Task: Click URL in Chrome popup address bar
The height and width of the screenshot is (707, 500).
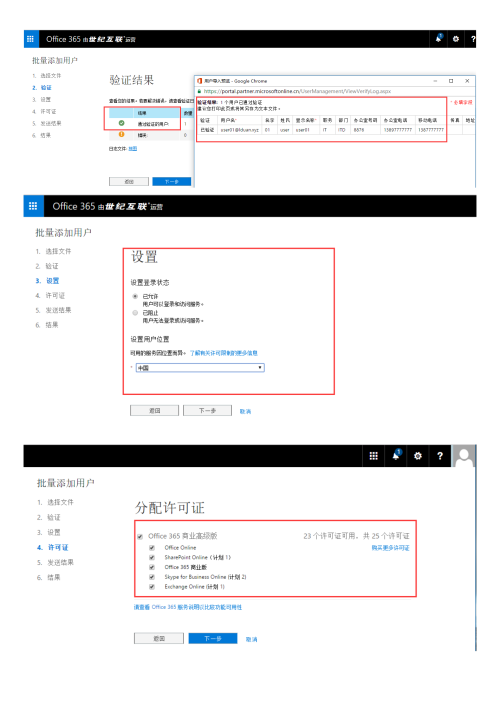Action: 298,91
